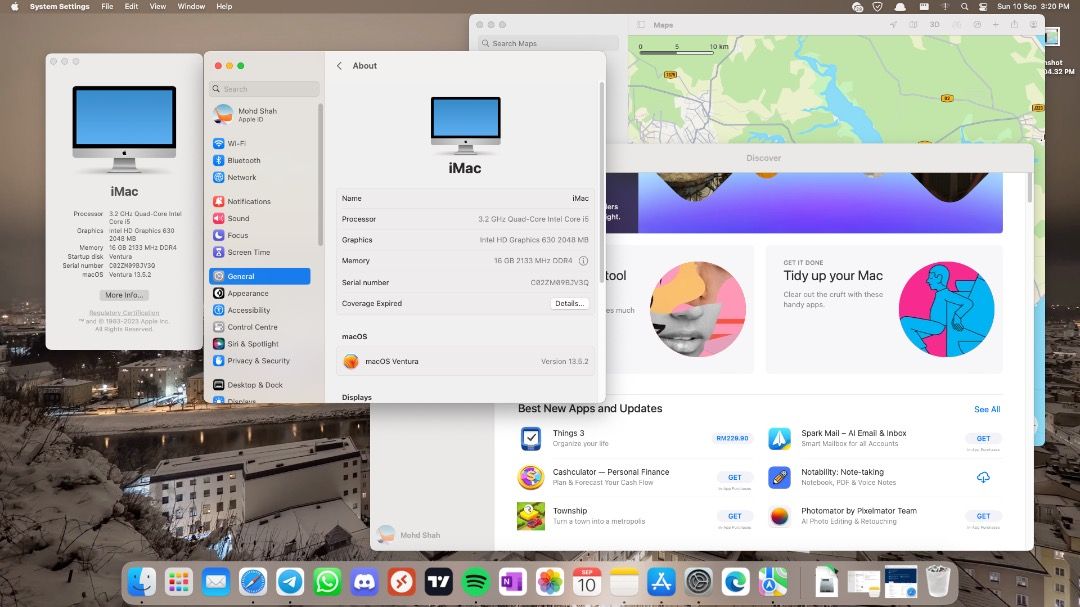Open the Regulatory Certification link

pyautogui.click(x=124, y=313)
